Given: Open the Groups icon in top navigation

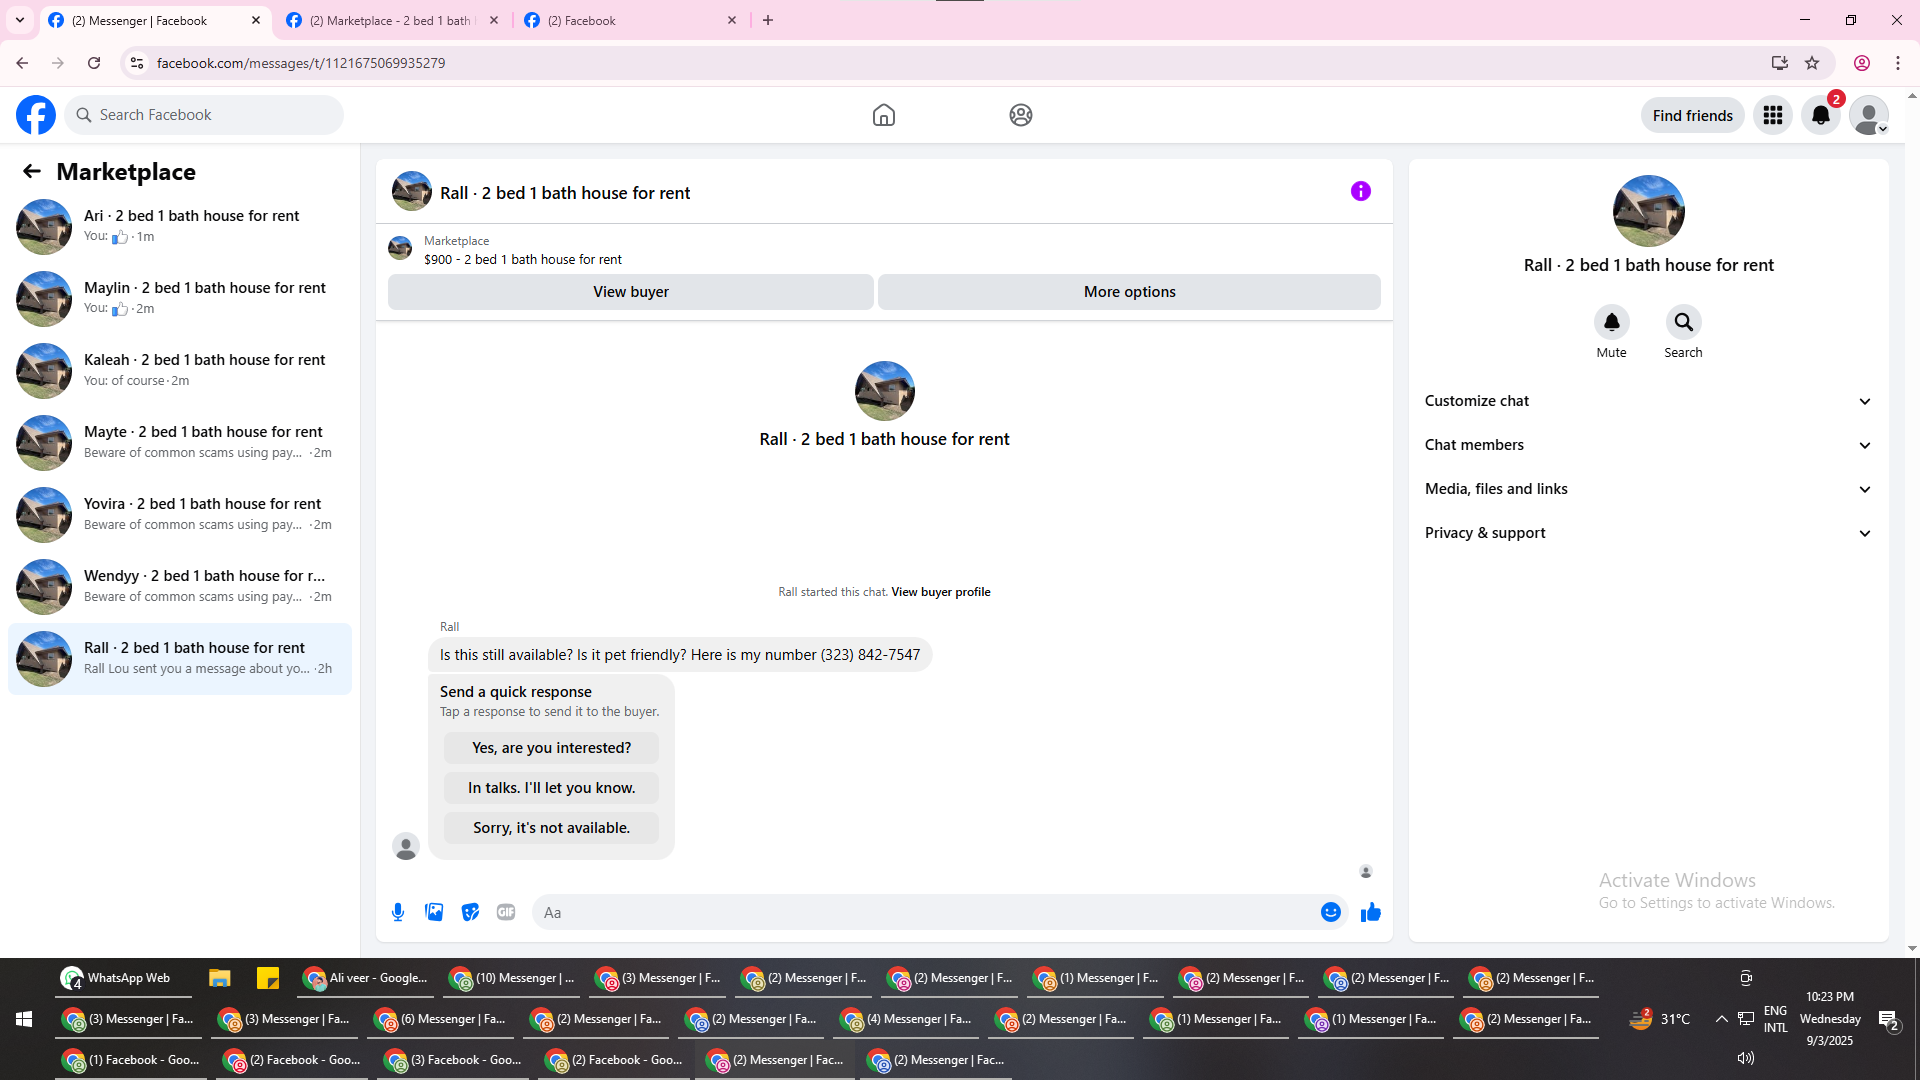Looking at the screenshot, I should (x=1021, y=115).
